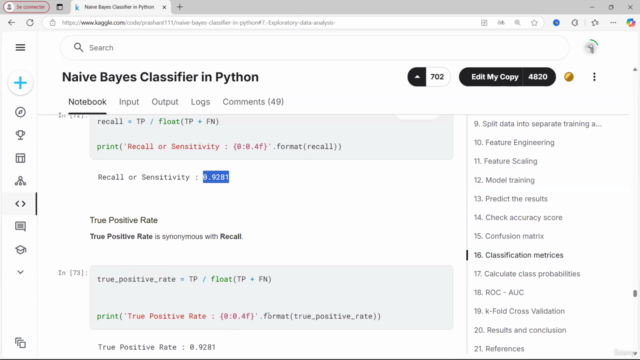The image size is (640, 360).
Task: Open Competitions trophy icon
Action: [20, 135]
